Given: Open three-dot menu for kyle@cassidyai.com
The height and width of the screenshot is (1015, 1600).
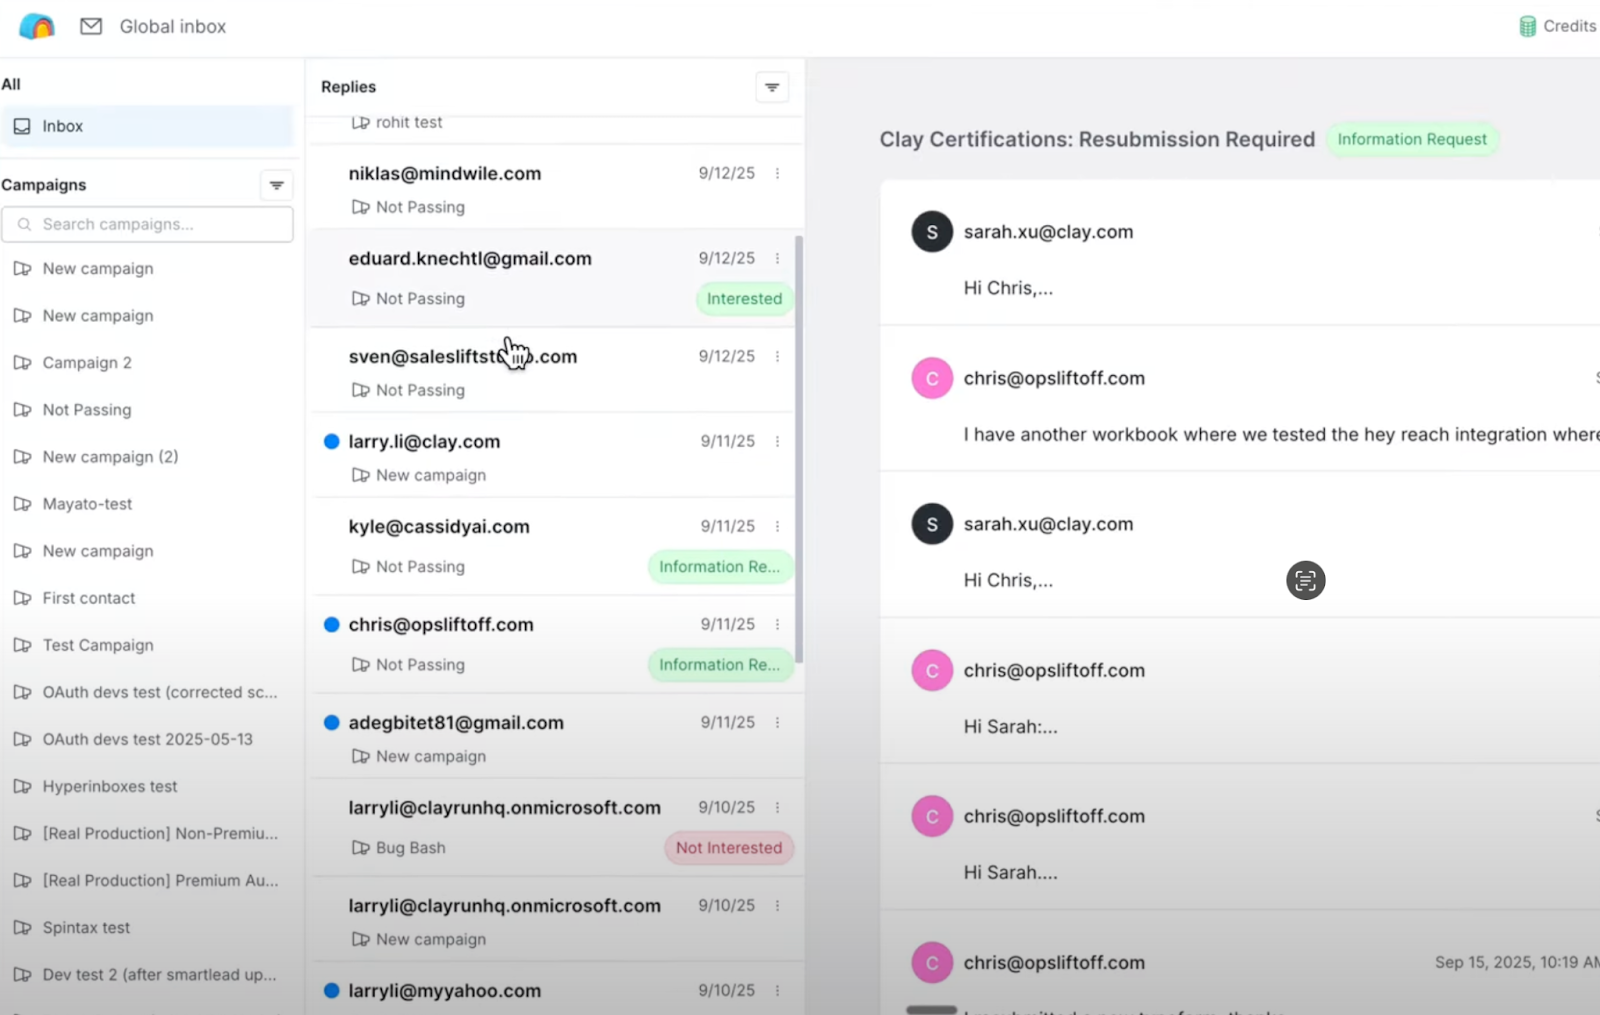Looking at the screenshot, I should point(777,526).
